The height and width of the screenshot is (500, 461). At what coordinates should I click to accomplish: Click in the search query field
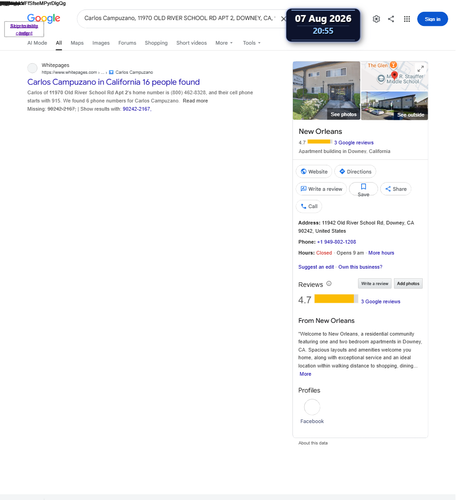pyautogui.click(x=179, y=18)
